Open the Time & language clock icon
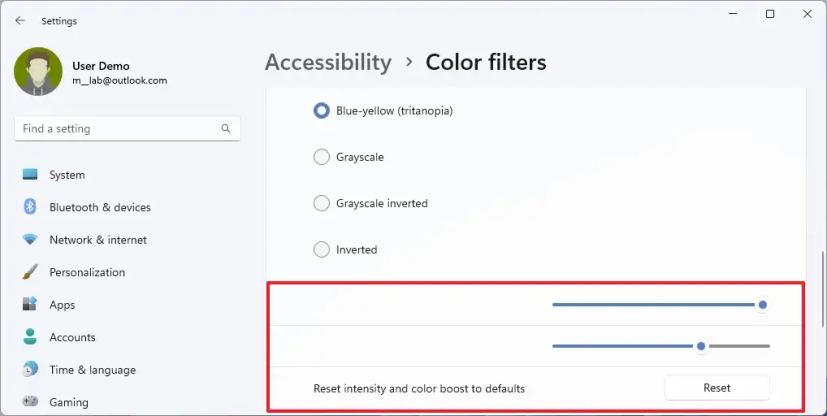 (30, 370)
